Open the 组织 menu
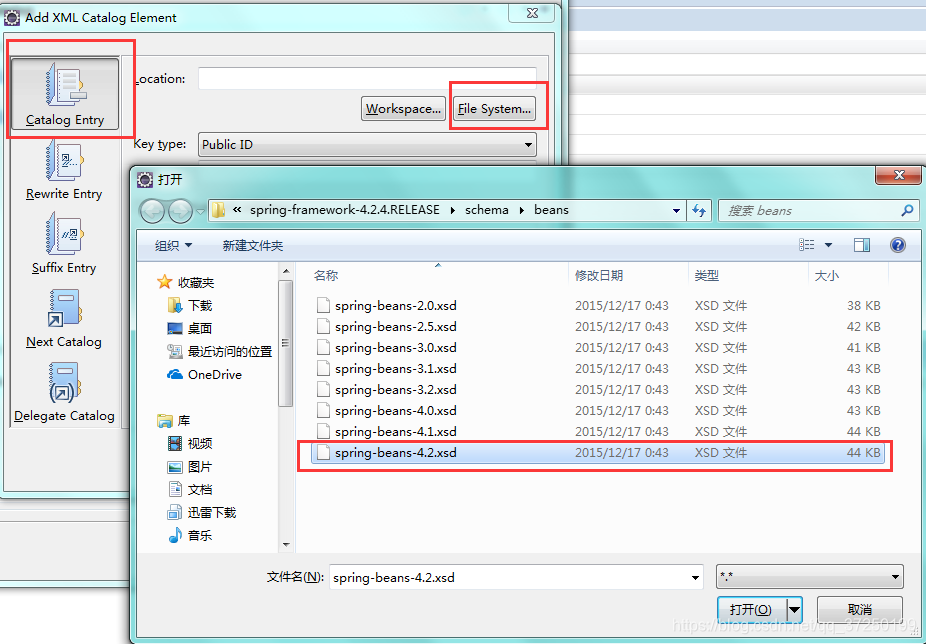 173,245
